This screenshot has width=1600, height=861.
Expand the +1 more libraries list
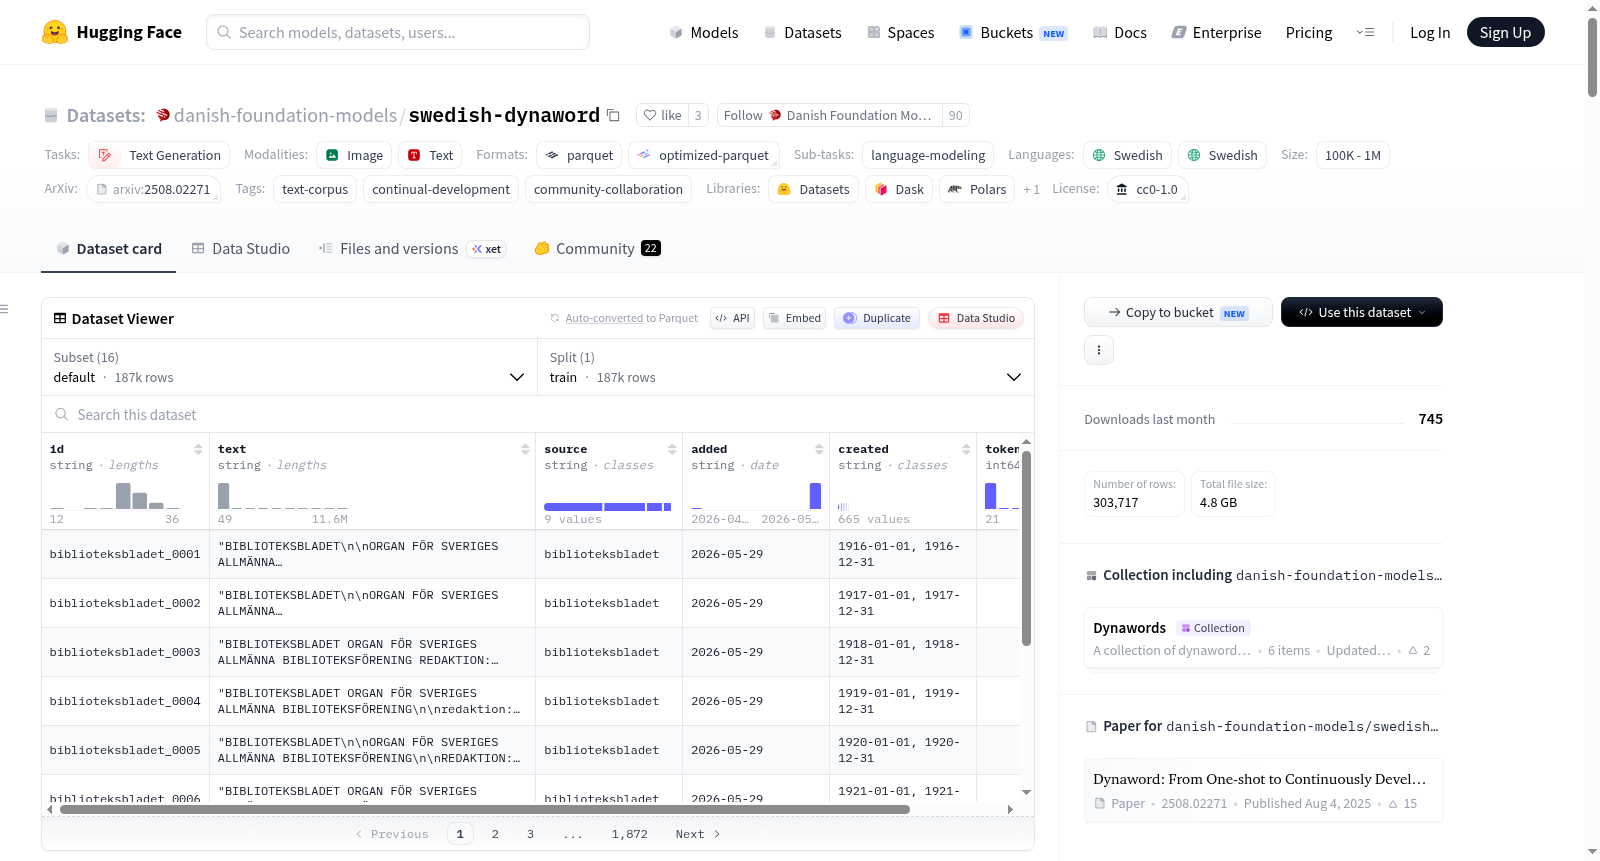[x=1031, y=189]
